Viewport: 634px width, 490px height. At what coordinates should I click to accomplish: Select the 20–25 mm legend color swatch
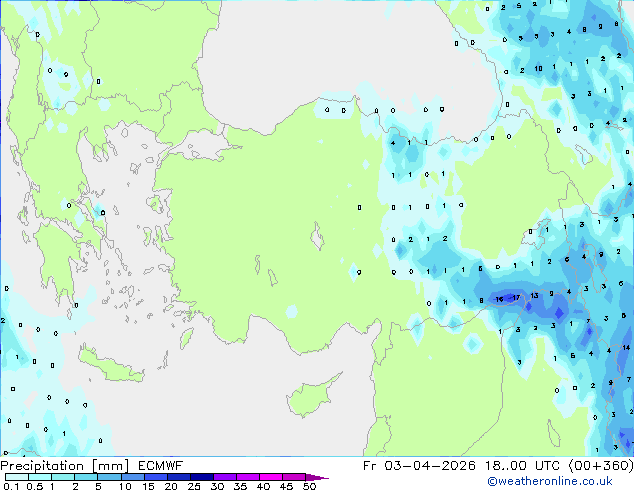click(179, 477)
